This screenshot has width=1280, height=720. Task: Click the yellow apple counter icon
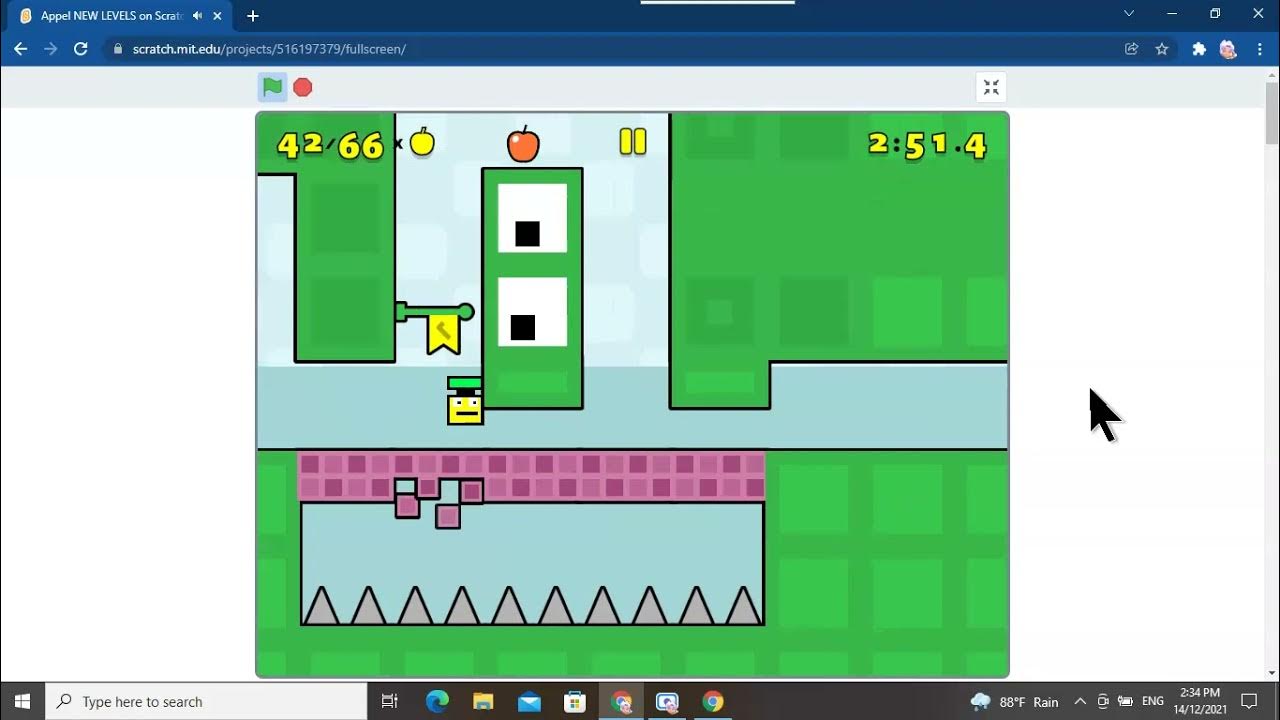[422, 142]
